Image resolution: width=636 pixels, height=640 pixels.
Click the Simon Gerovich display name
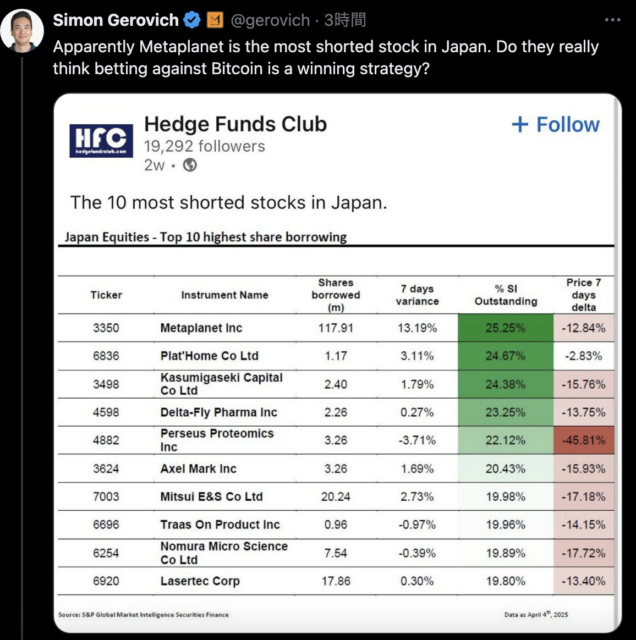click(116, 20)
